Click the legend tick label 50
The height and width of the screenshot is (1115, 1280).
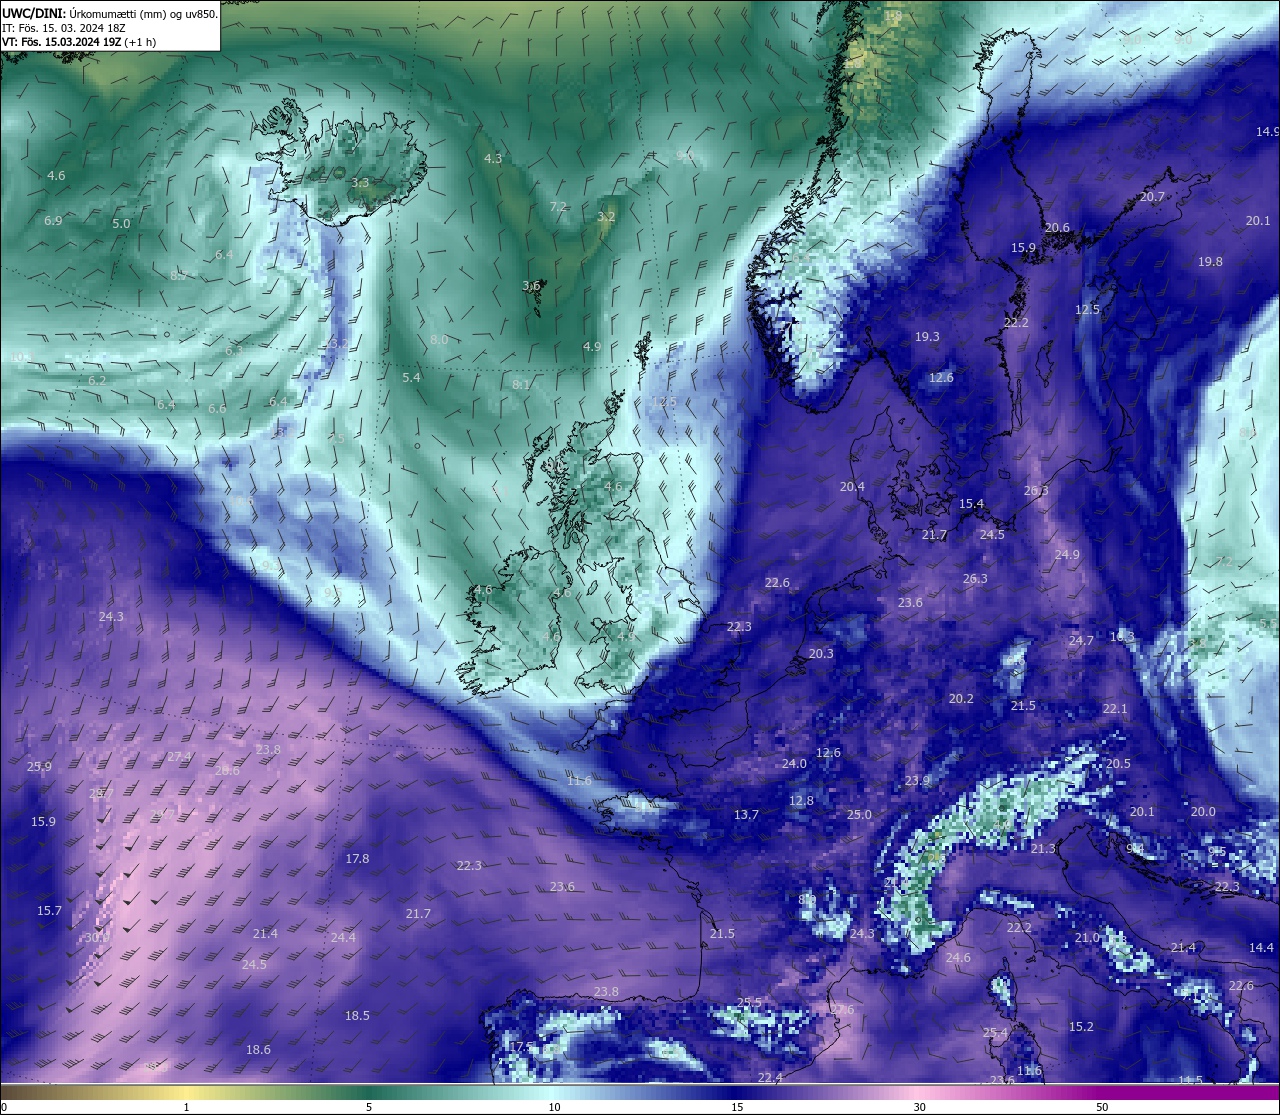(x=1102, y=1107)
